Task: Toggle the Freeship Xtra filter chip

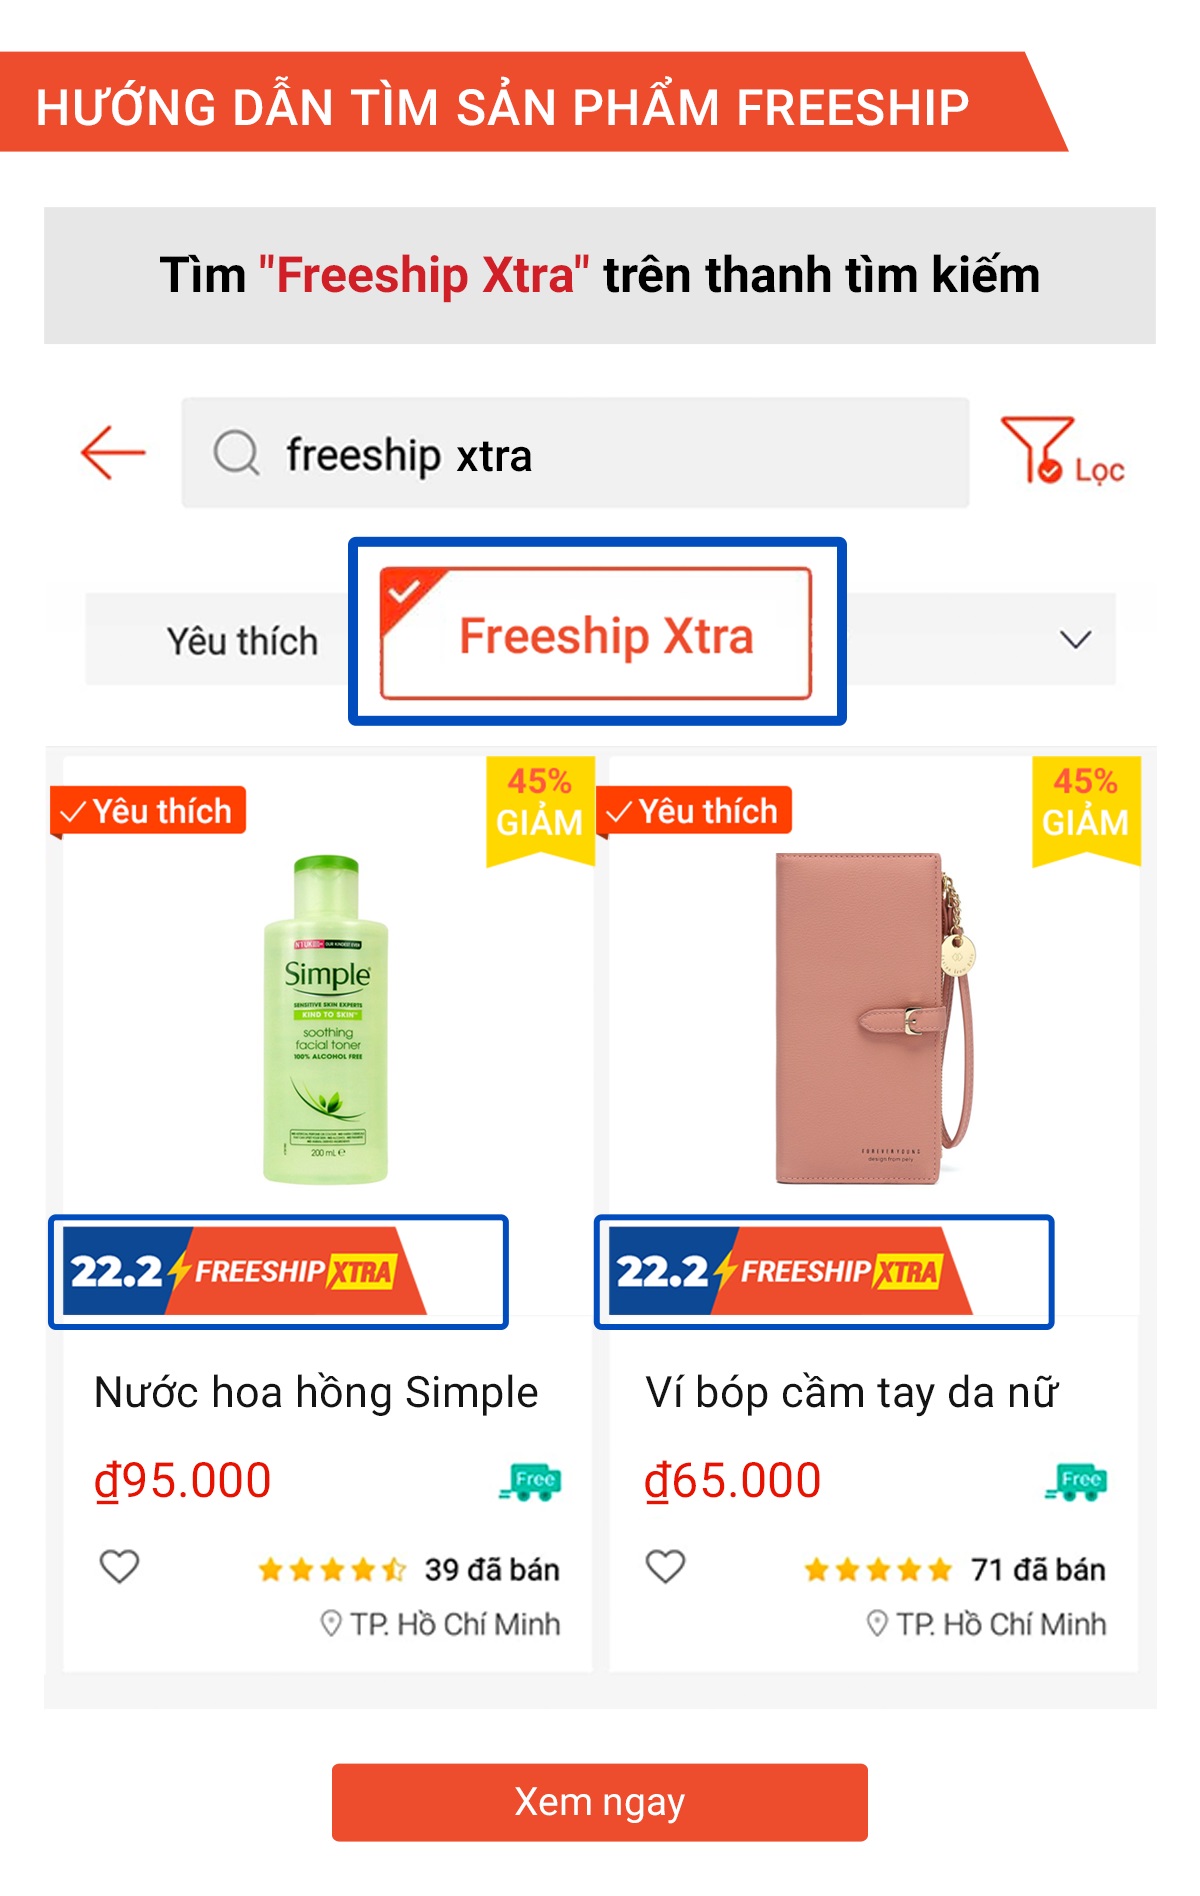Action: pyautogui.click(x=597, y=634)
